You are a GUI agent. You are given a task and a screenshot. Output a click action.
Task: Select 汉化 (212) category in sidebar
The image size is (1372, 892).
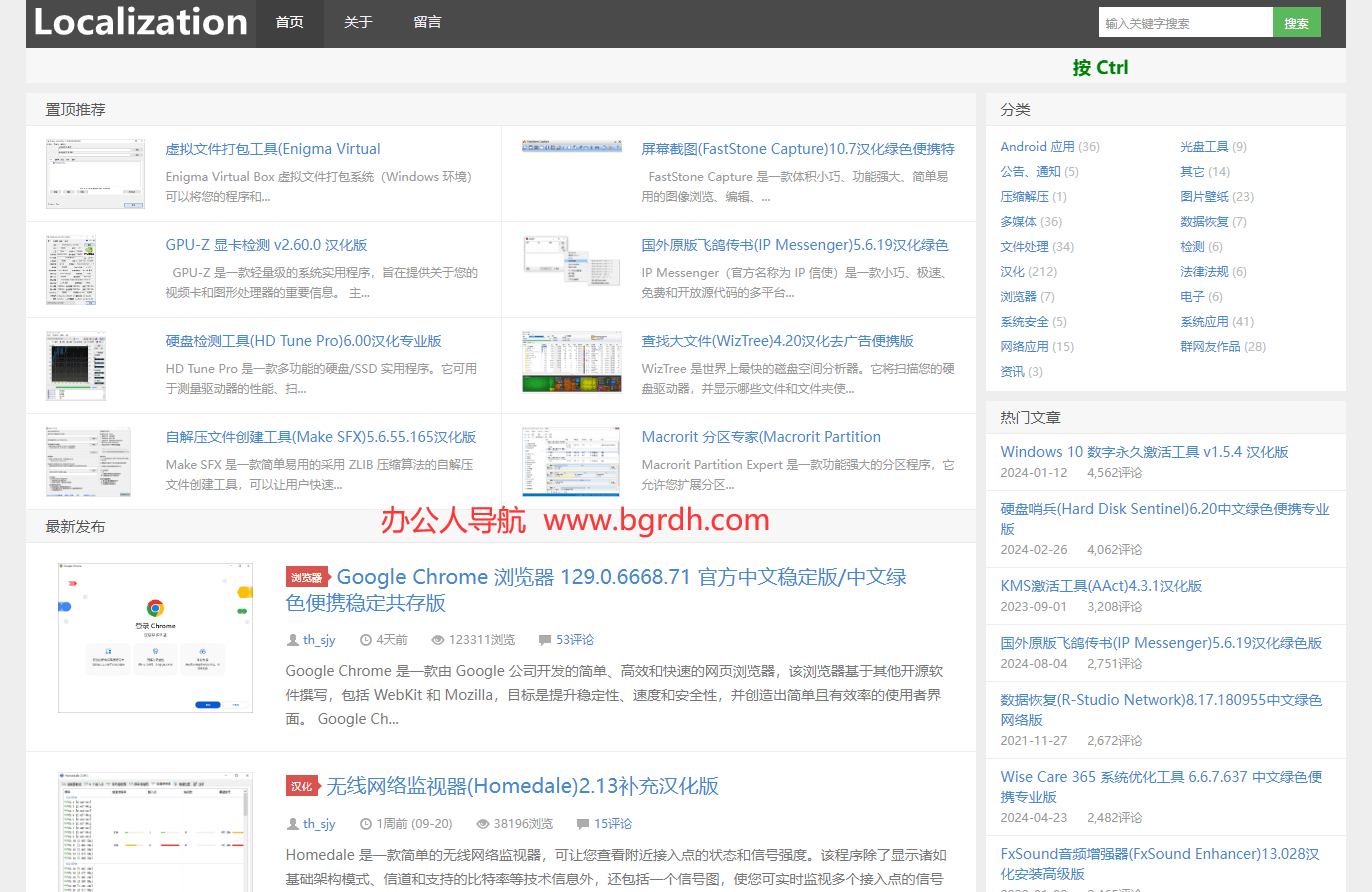pos(1012,272)
